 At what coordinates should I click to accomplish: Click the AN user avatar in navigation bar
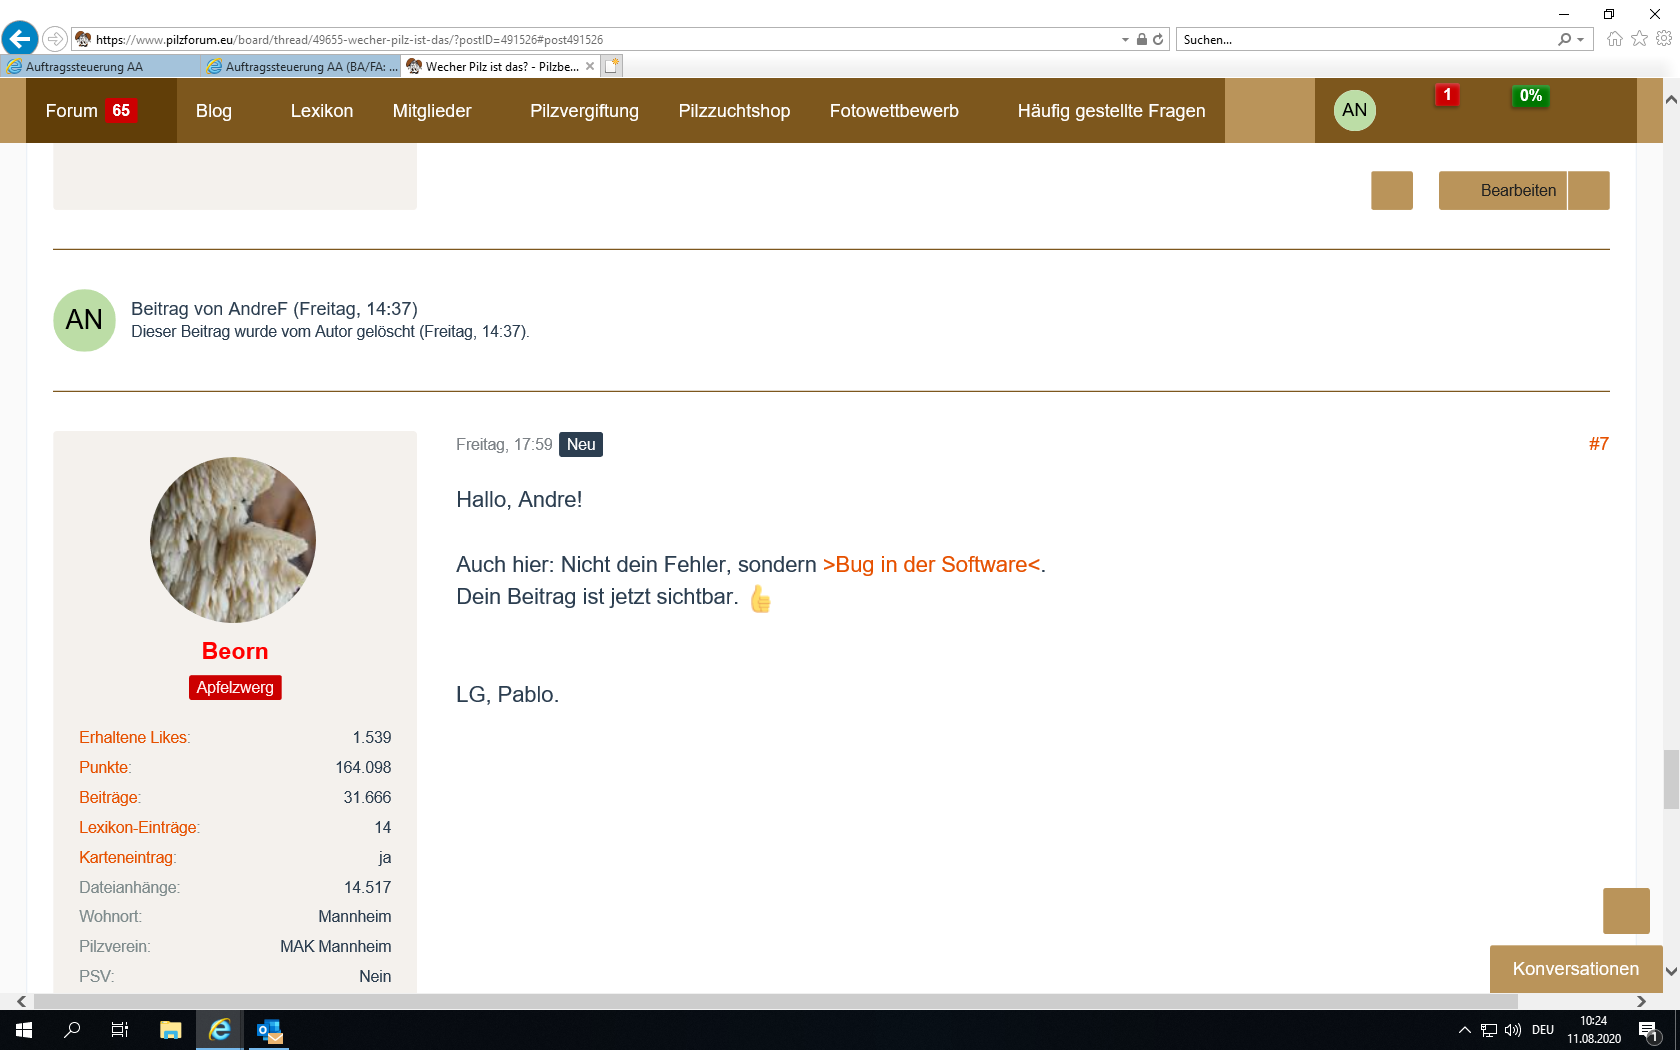(1354, 110)
